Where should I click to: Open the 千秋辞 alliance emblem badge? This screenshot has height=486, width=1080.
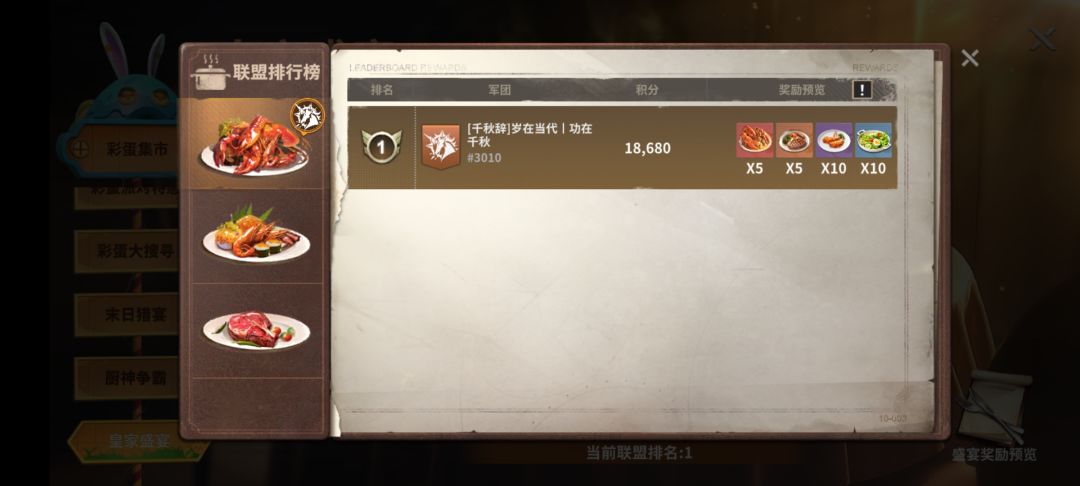441,147
